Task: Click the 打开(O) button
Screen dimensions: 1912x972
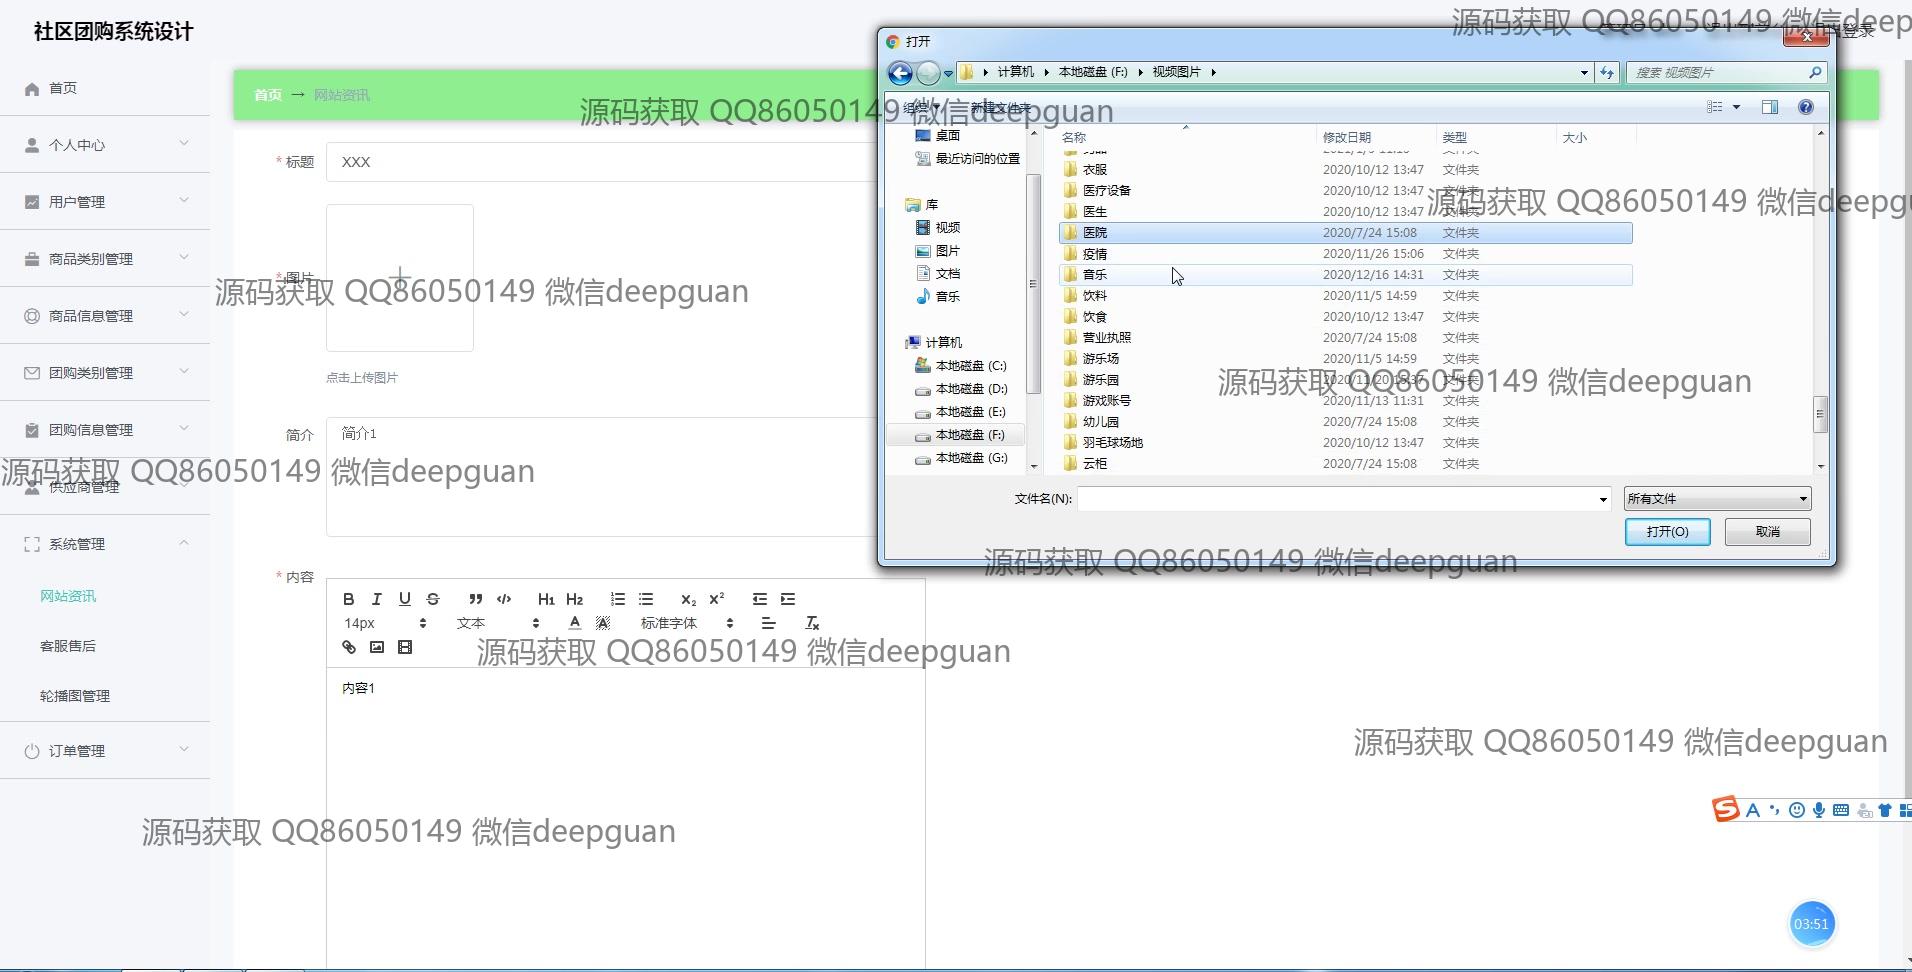Action: tap(1667, 532)
